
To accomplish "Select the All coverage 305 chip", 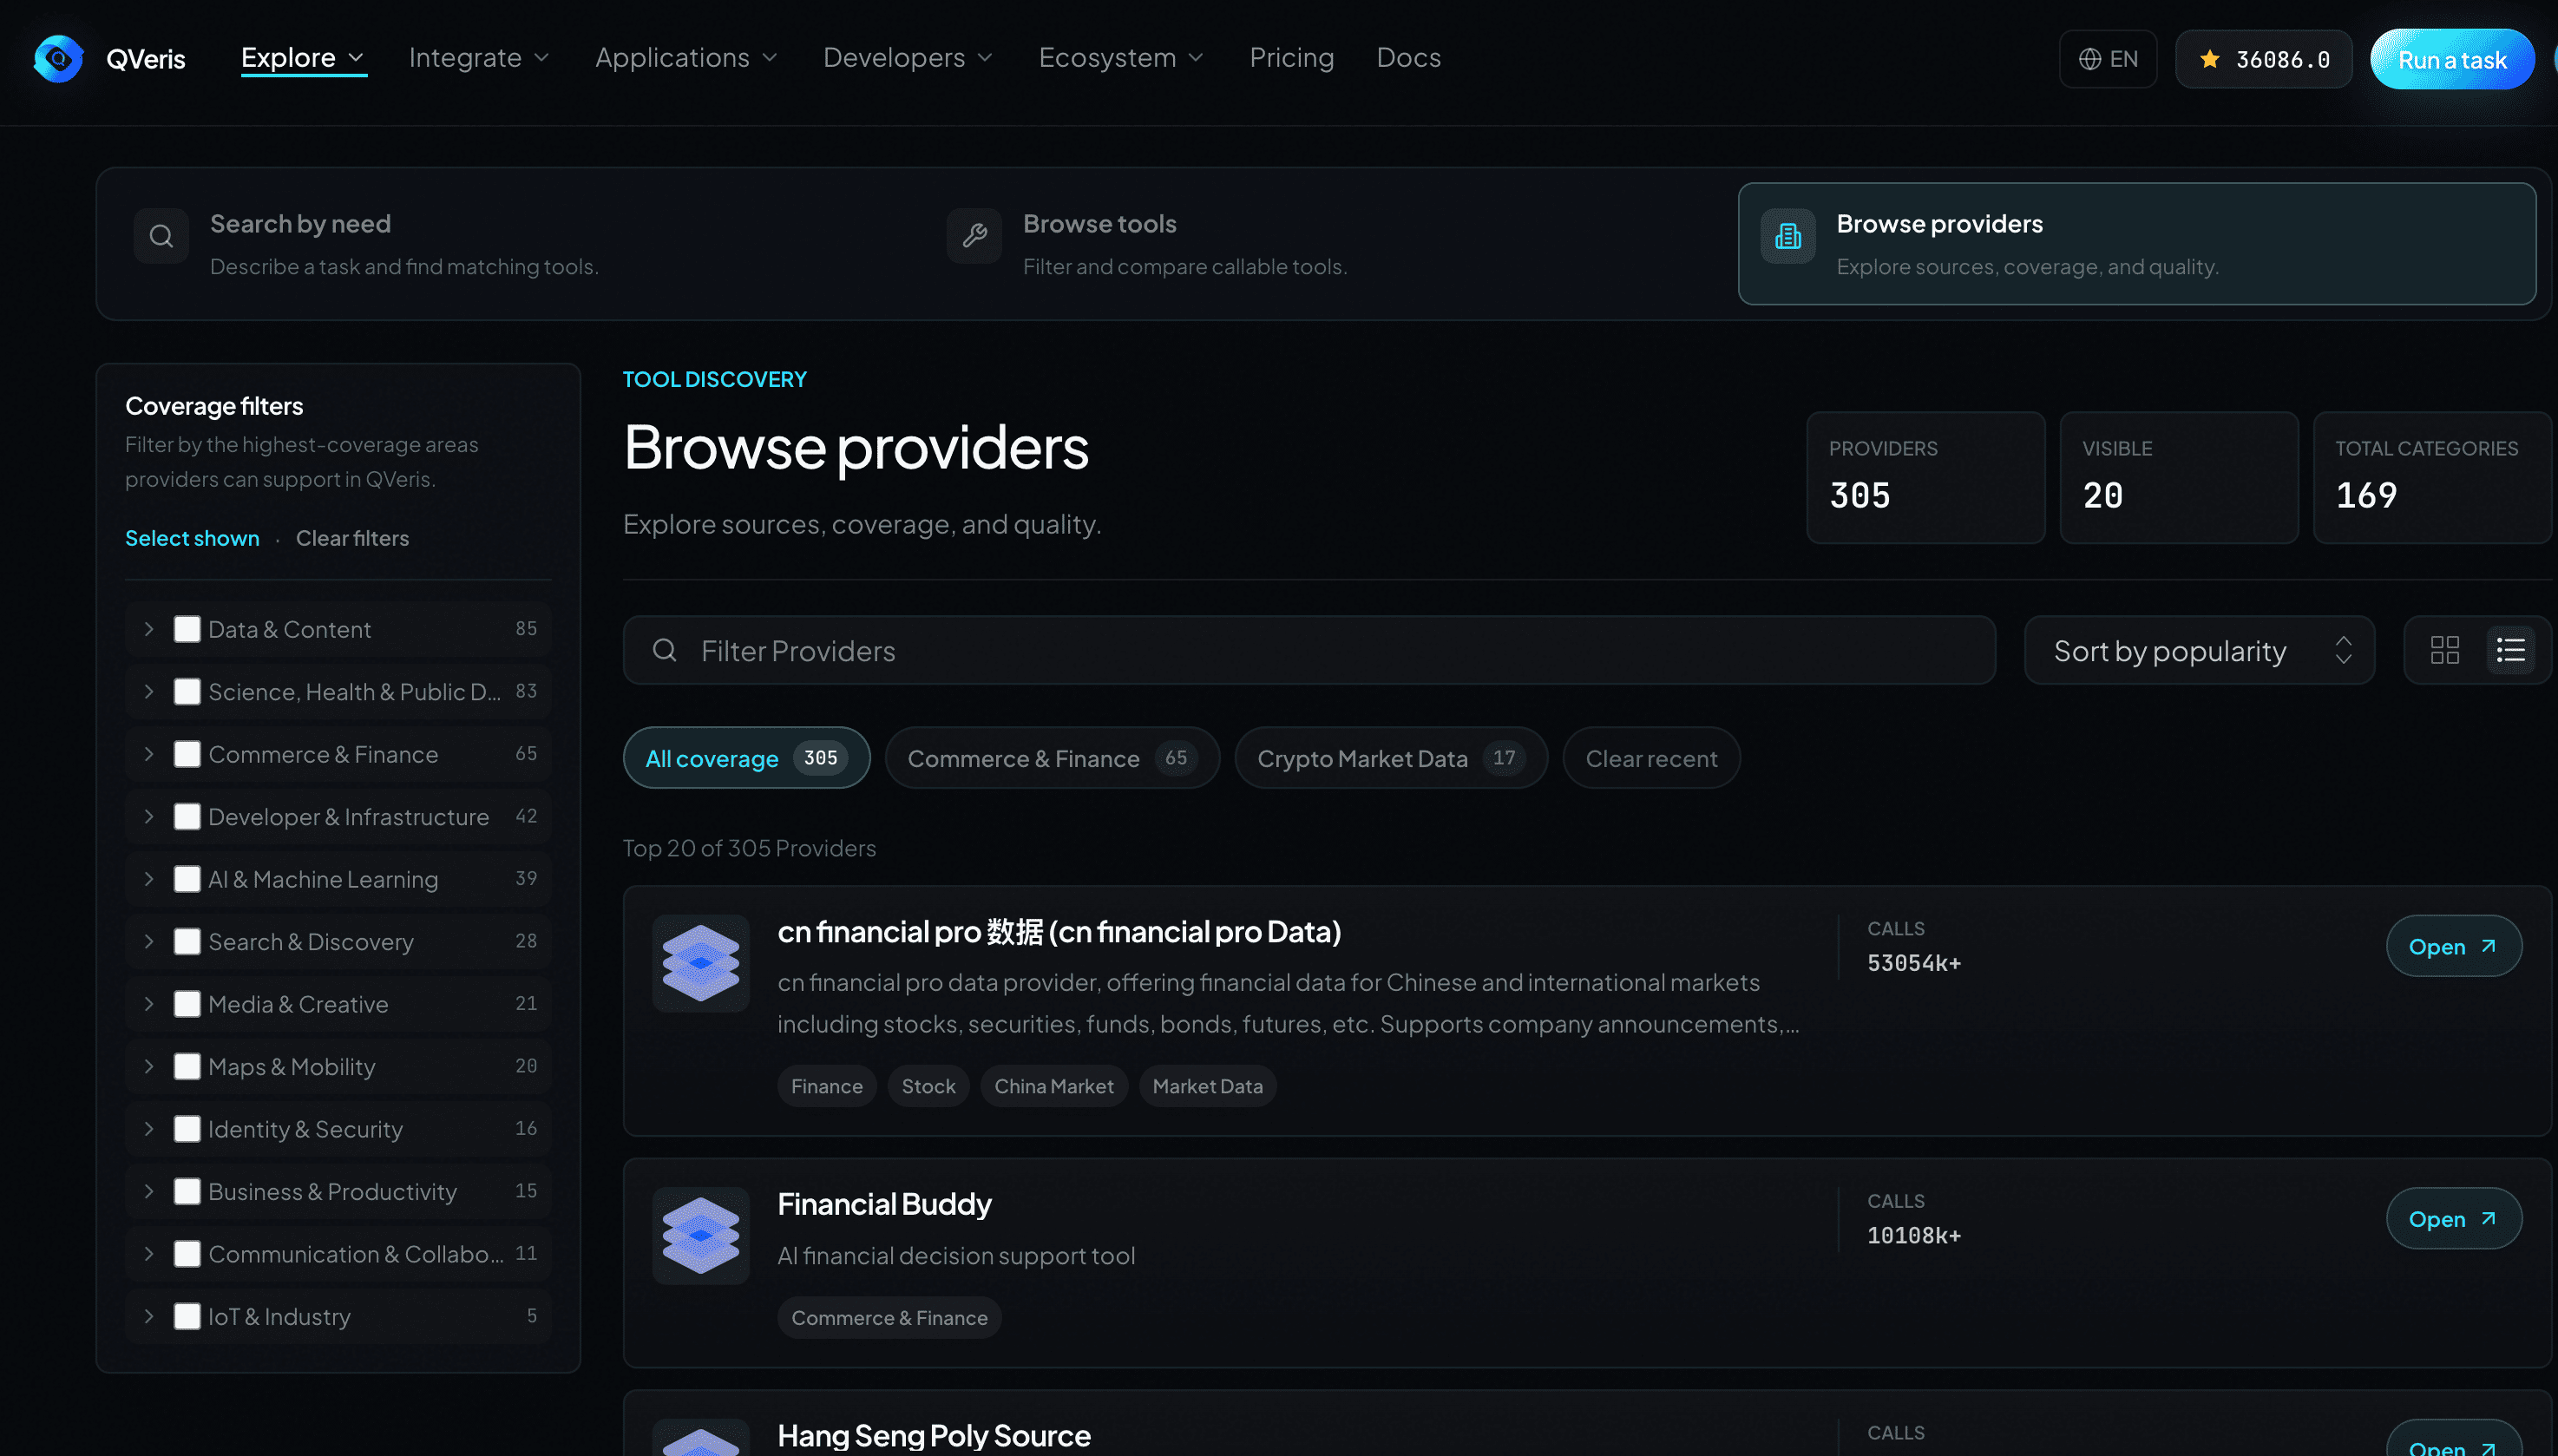I will click(x=746, y=758).
